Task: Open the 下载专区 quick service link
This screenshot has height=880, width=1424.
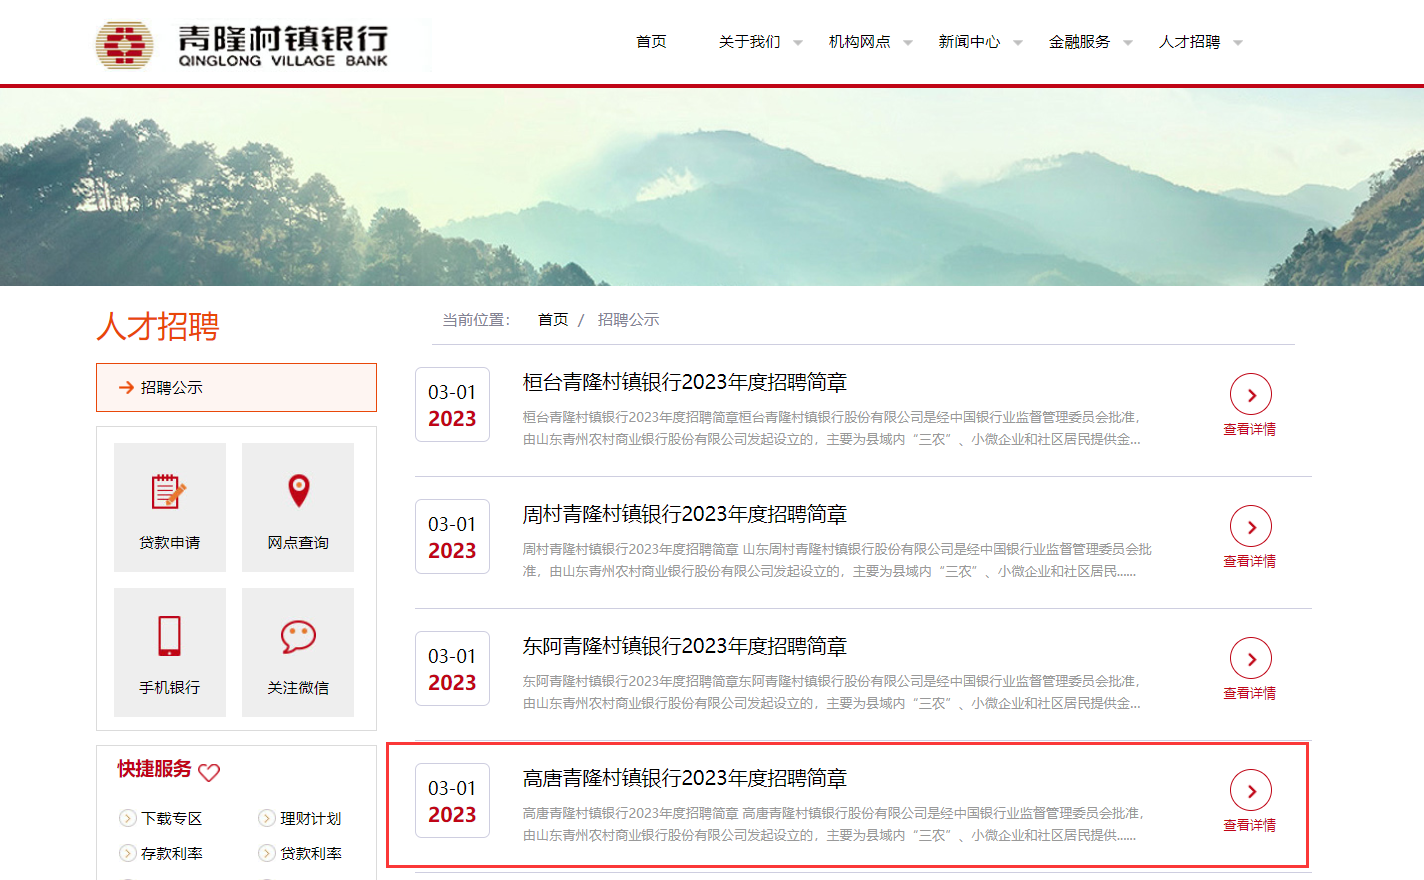Action: tap(172, 818)
